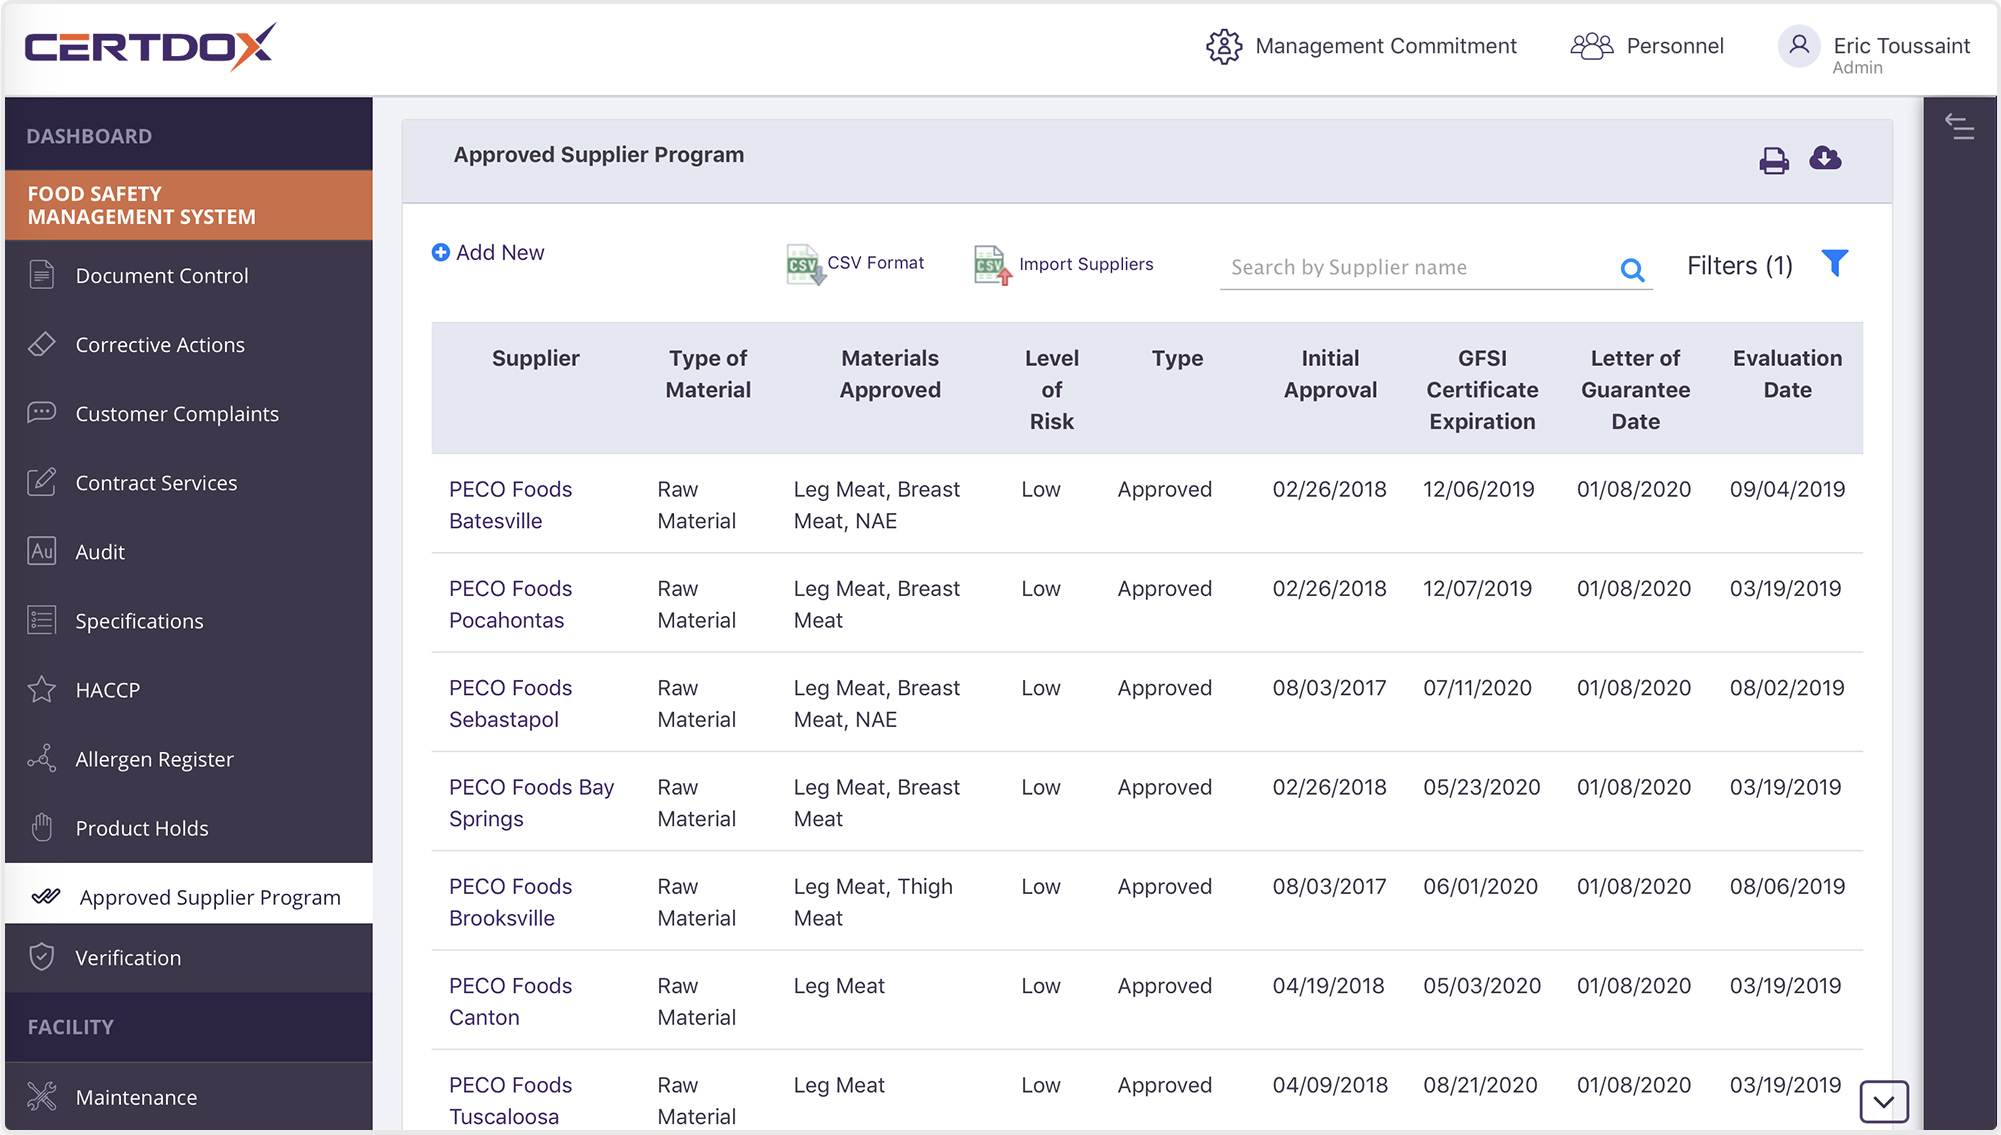Click the CERTDOX logo

tap(150, 46)
